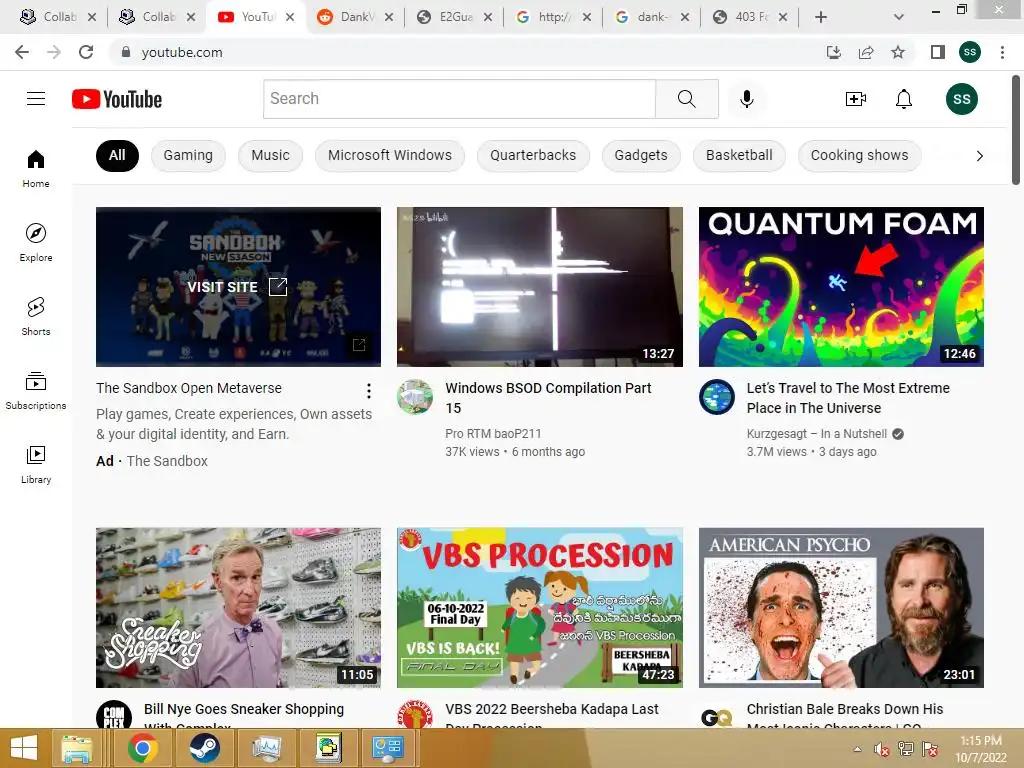The image size is (1024, 768).
Task: Click the VISIT SITE link on the ad
Action: pyautogui.click(x=237, y=287)
